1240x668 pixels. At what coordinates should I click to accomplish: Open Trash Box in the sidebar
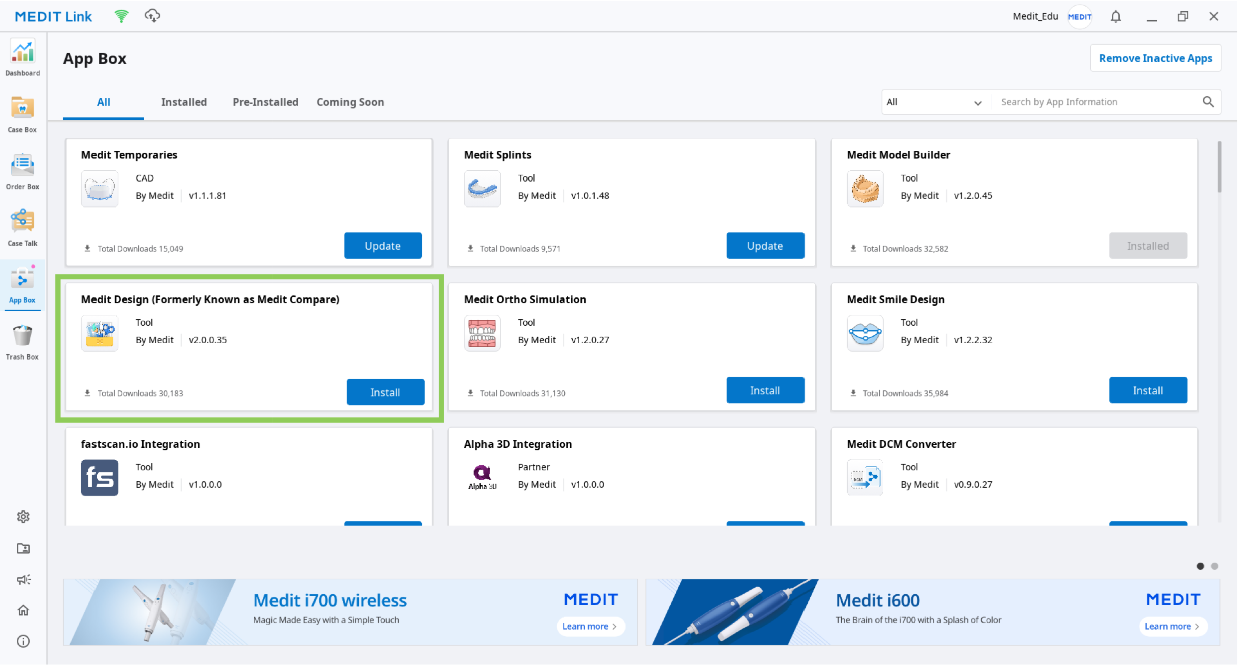coord(22,341)
